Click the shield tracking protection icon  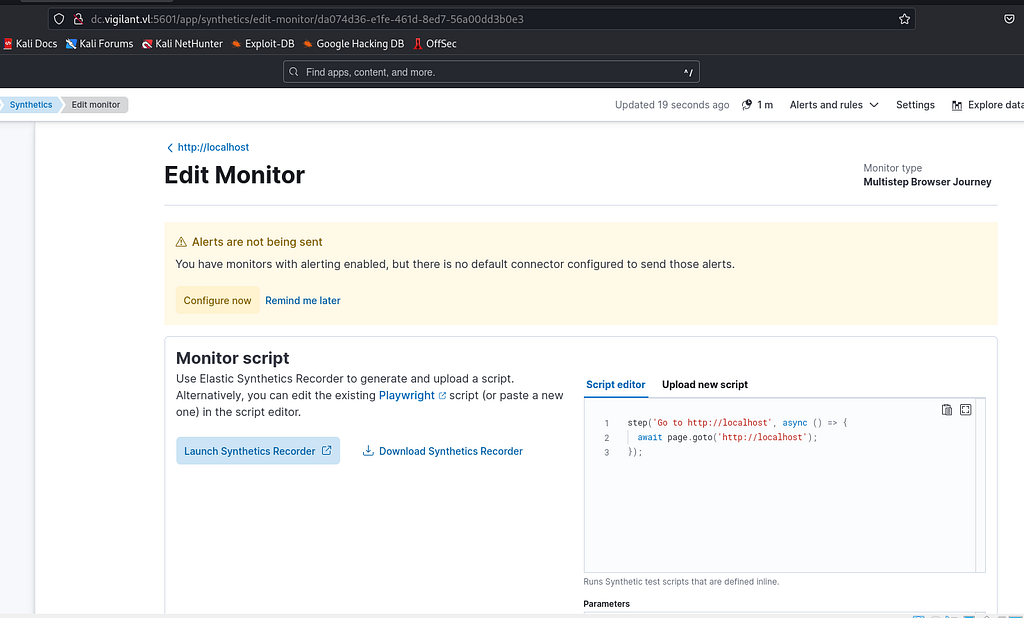coord(59,19)
